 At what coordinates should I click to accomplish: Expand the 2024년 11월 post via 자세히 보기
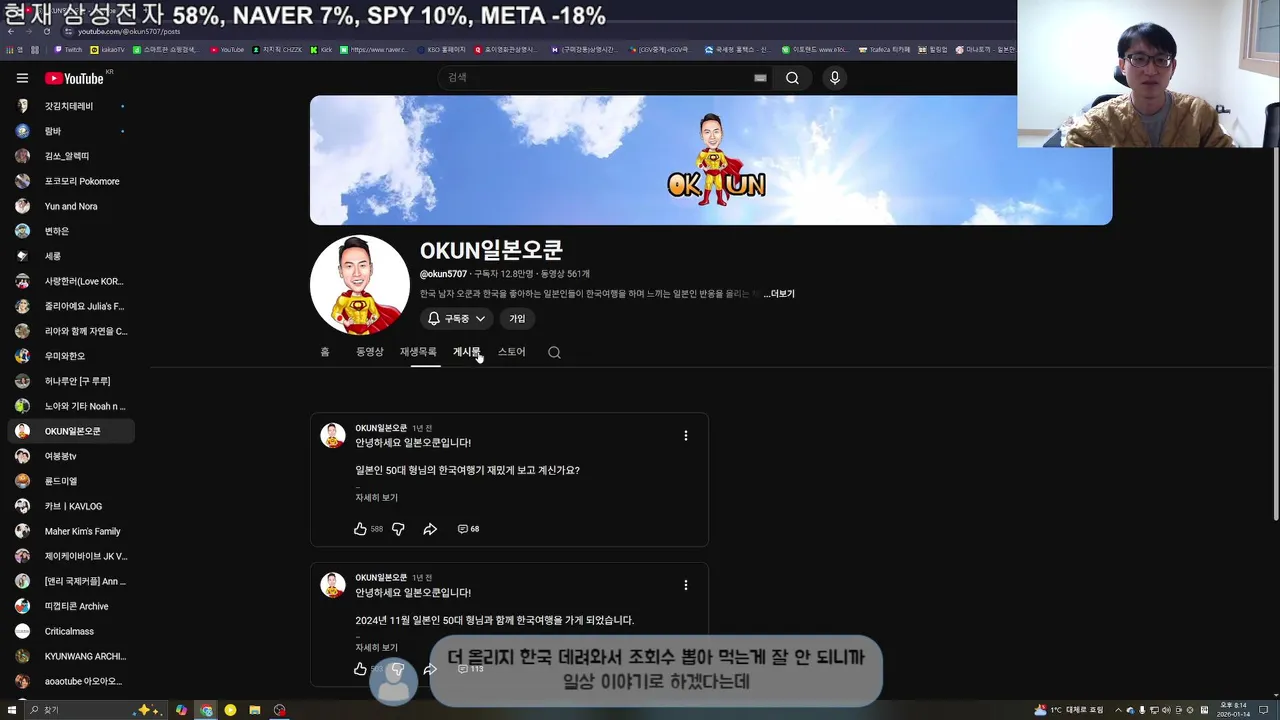tap(376, 647)
